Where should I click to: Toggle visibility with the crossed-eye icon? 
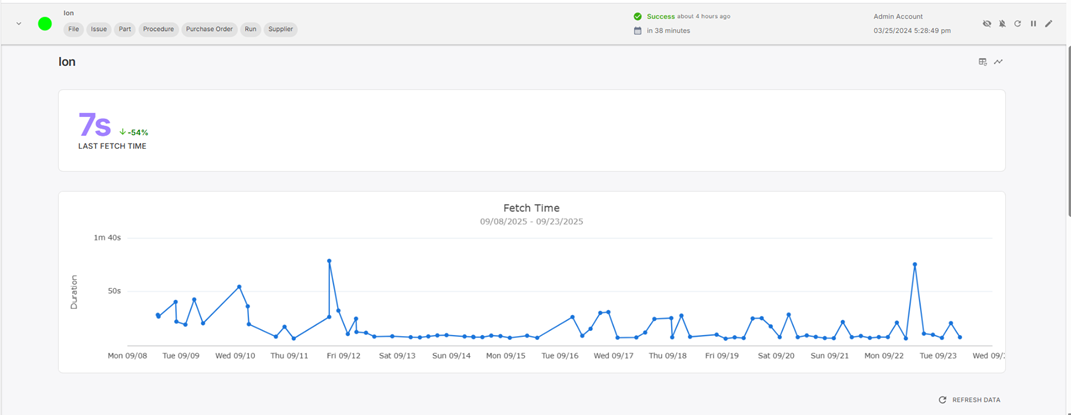pos(986,23)
